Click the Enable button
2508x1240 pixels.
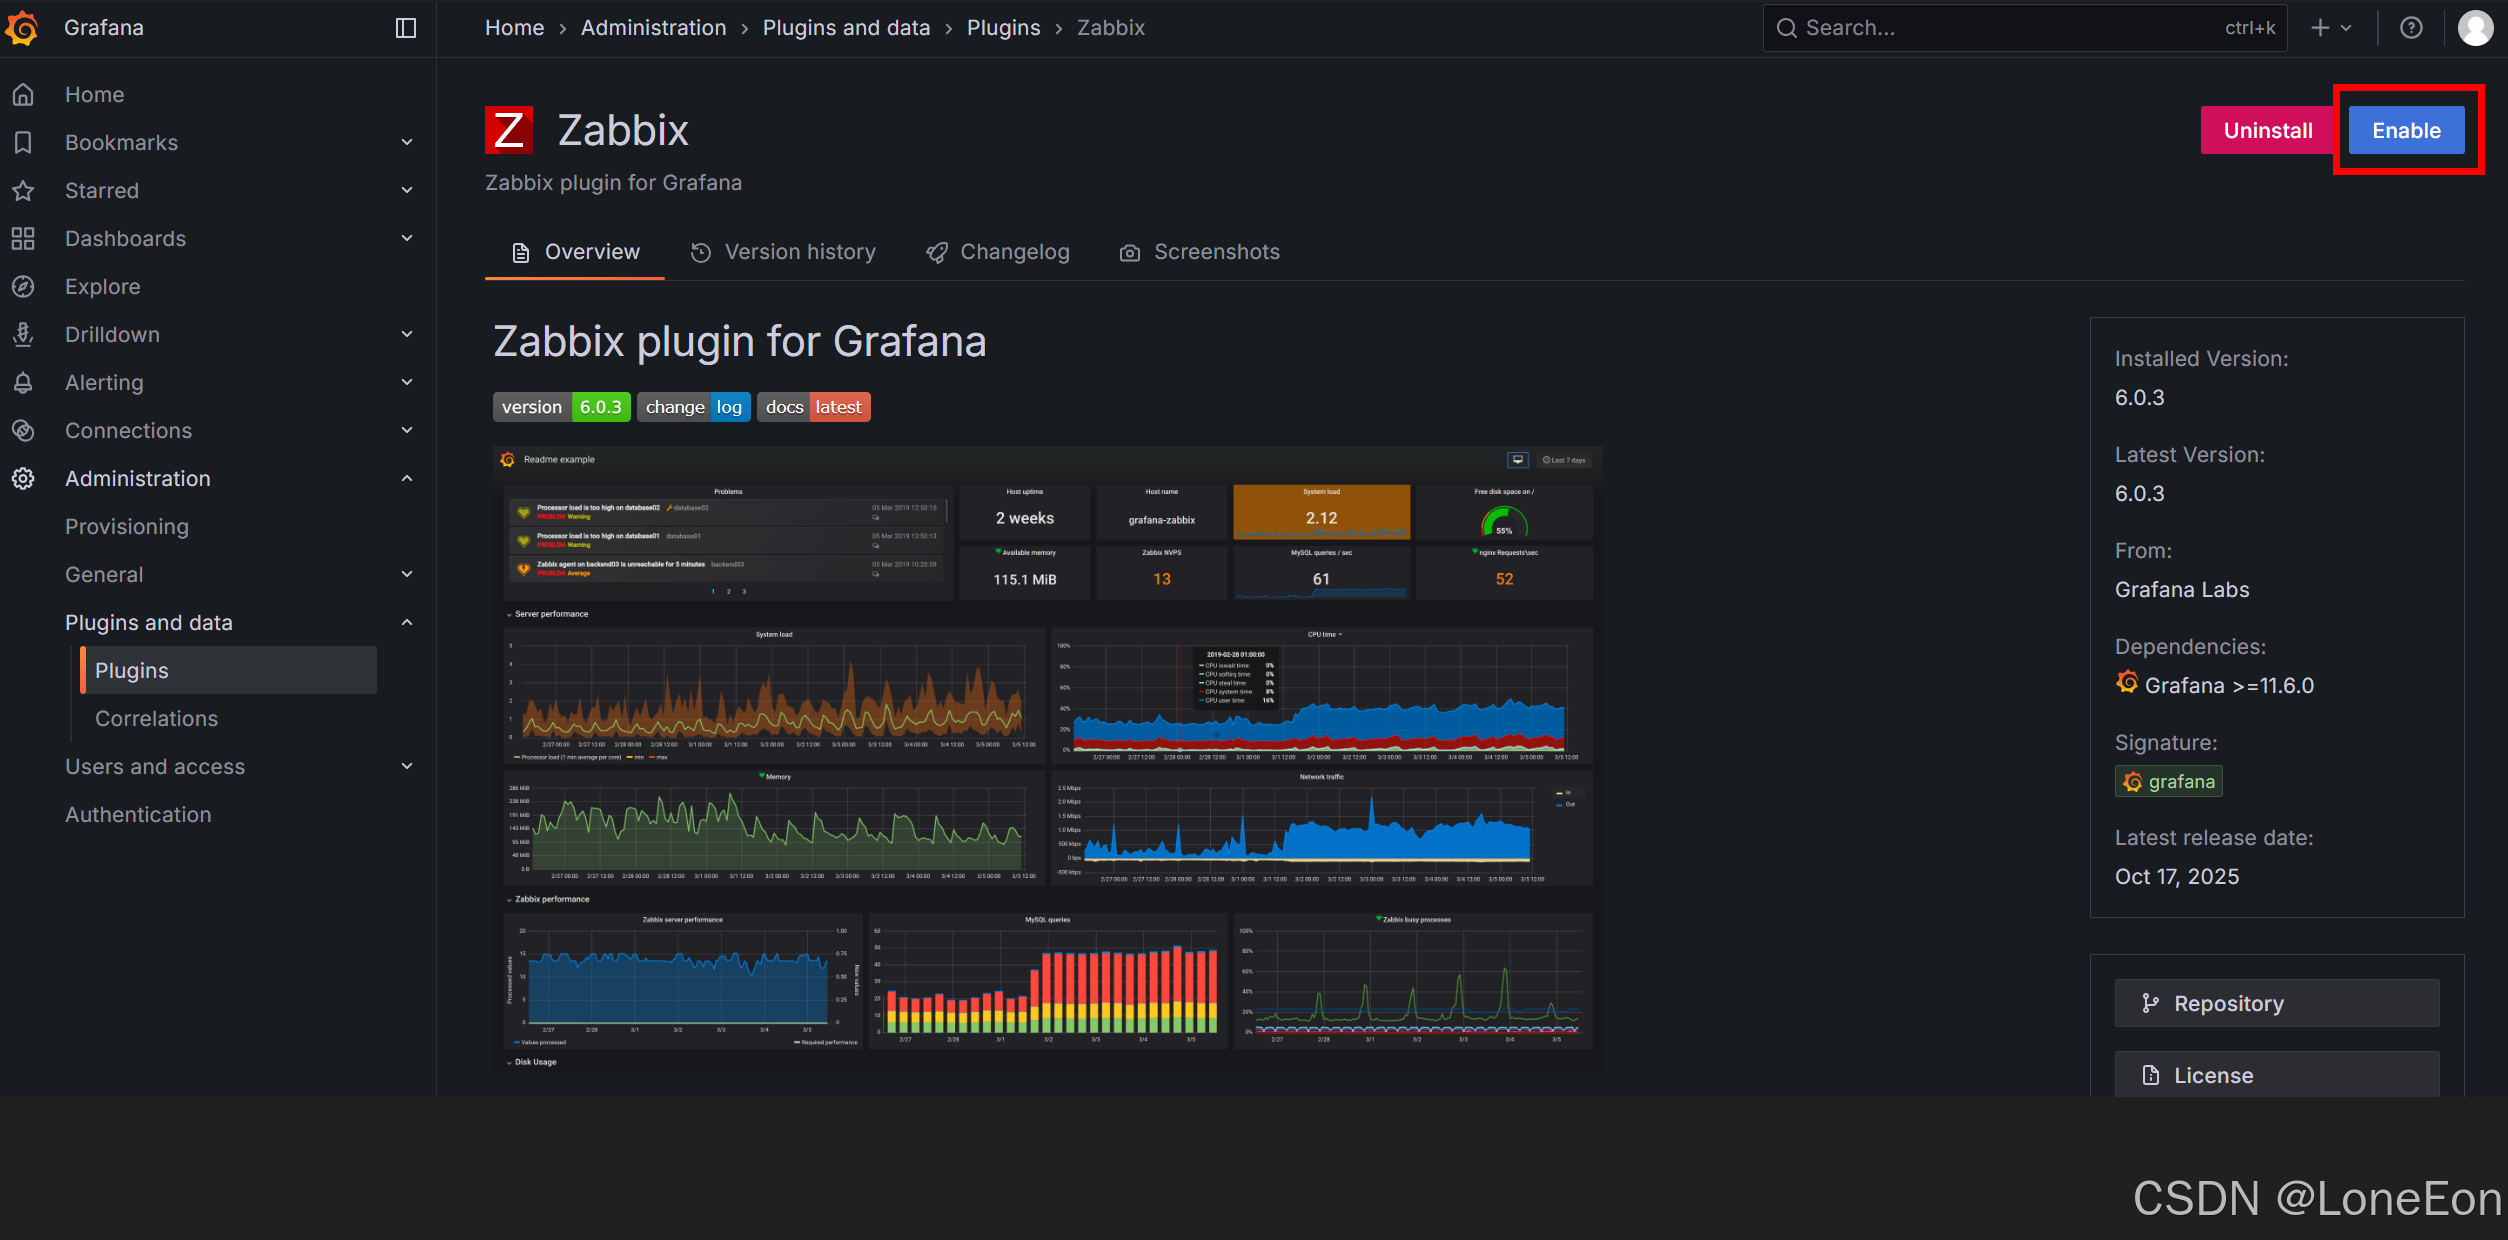(2407, 129)
